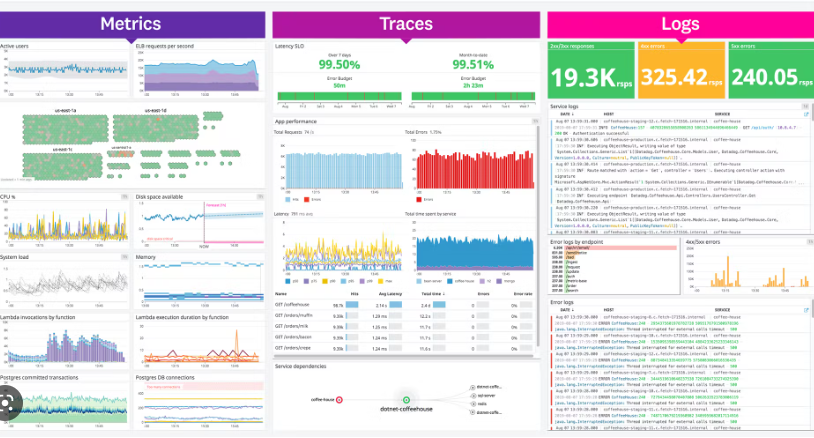Open the App performance widget options icon
Viewport: 814px width, 438px height.
536,121
